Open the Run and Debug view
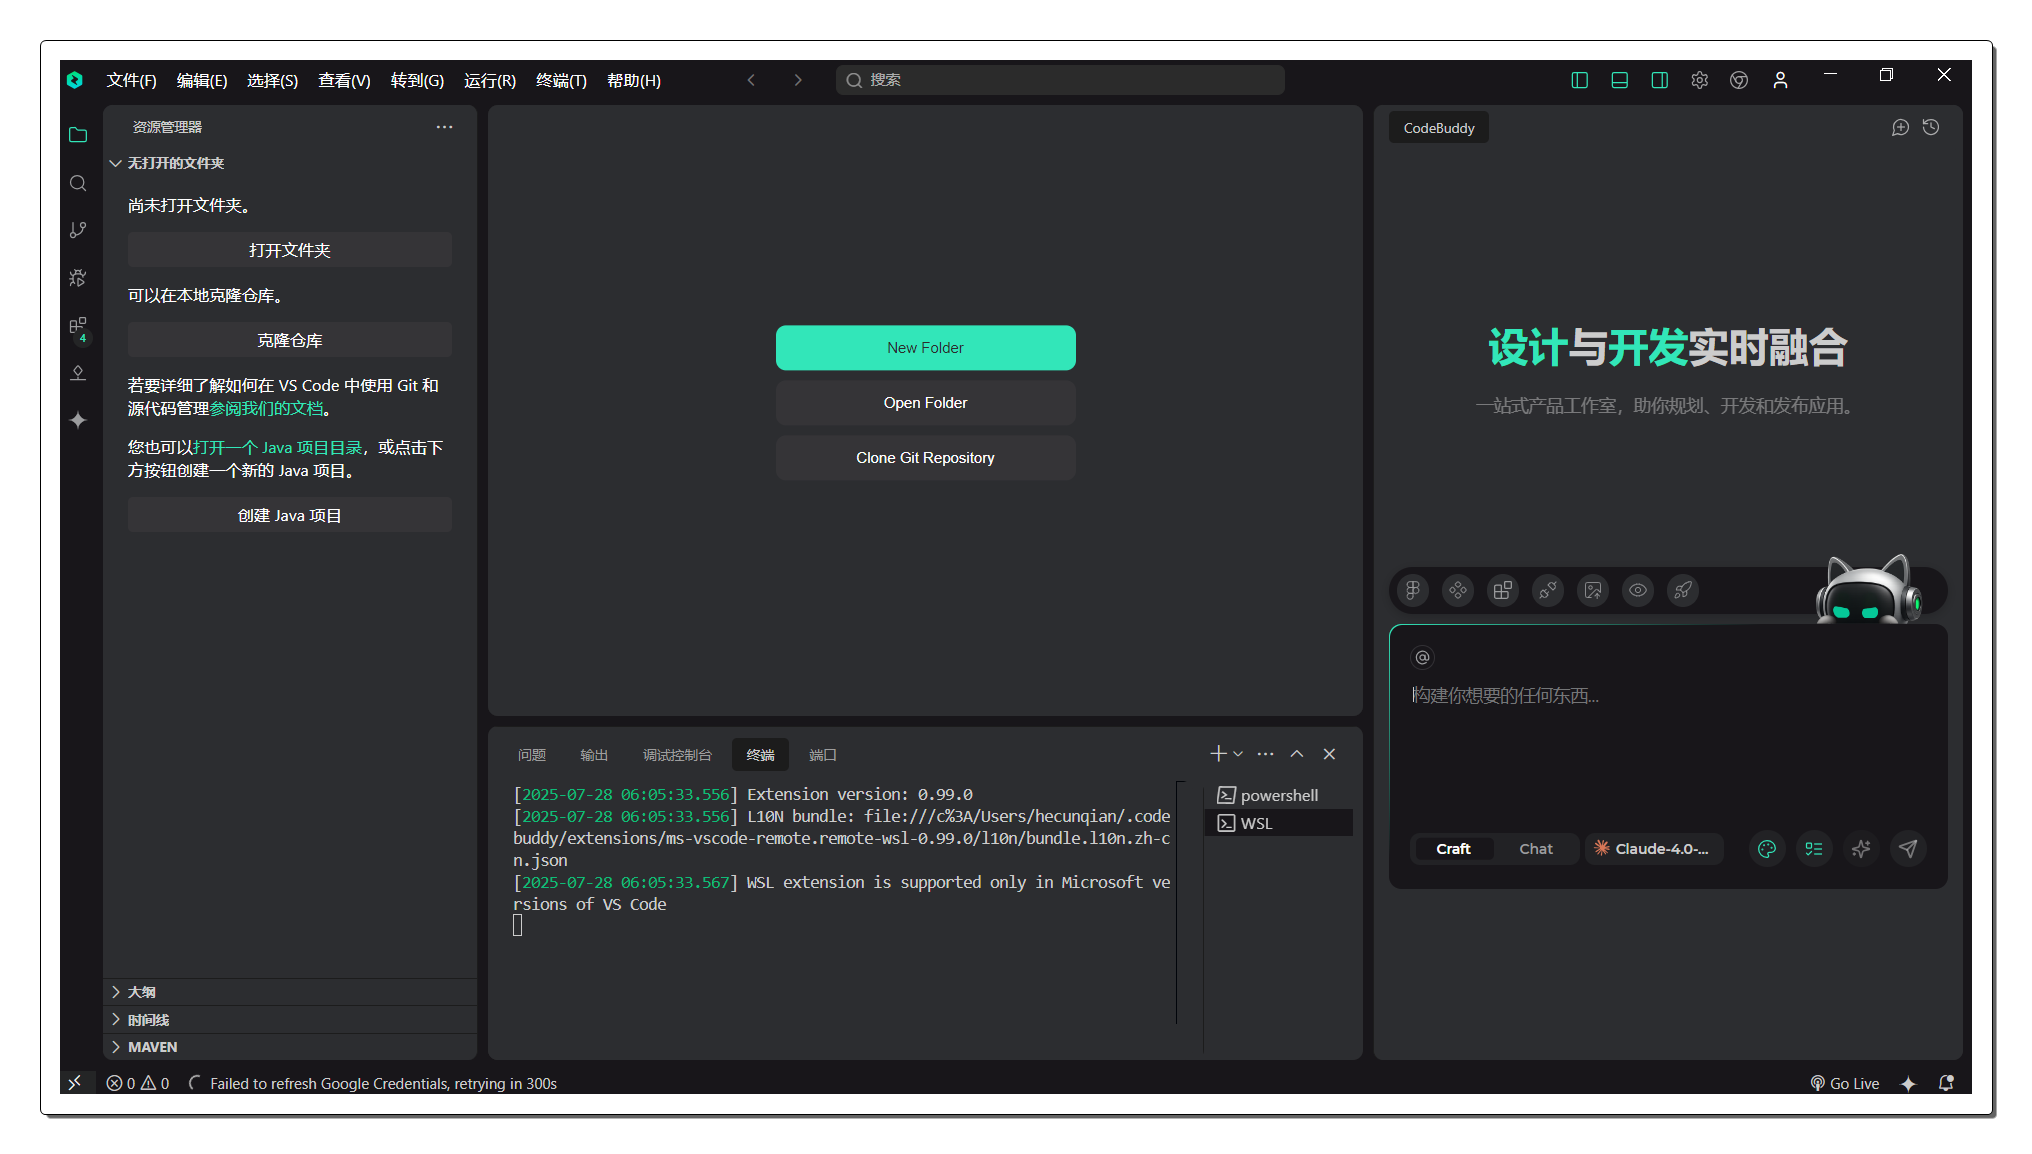This screenshot has width=2032, height=1154. click(x=78, y=278)
